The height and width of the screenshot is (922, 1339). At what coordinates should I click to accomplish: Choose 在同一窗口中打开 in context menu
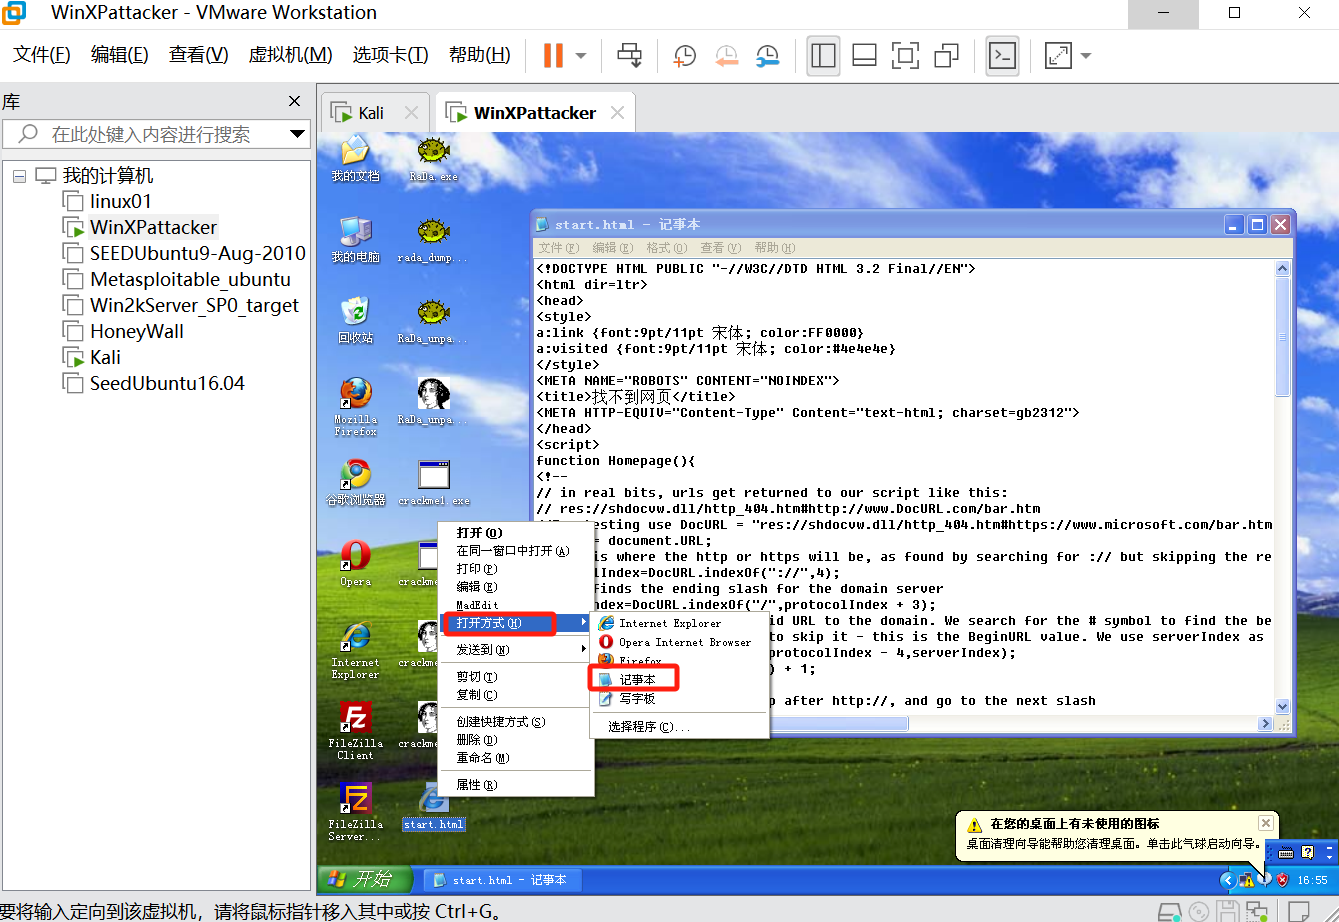(x=512, y=551)
